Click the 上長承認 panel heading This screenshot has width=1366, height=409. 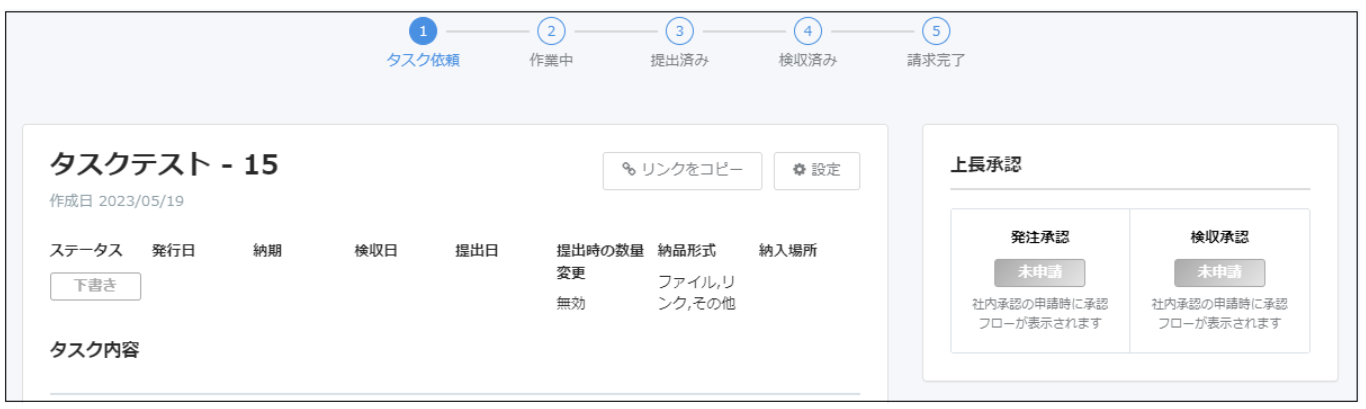pyautogui.click(x=986, y=165)
